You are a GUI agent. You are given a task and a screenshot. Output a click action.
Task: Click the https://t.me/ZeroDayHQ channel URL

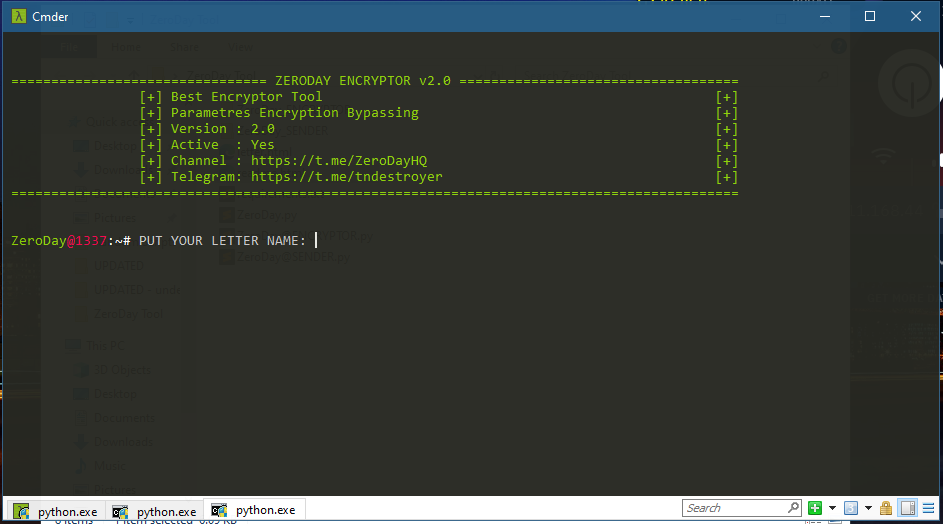(339, 161)
